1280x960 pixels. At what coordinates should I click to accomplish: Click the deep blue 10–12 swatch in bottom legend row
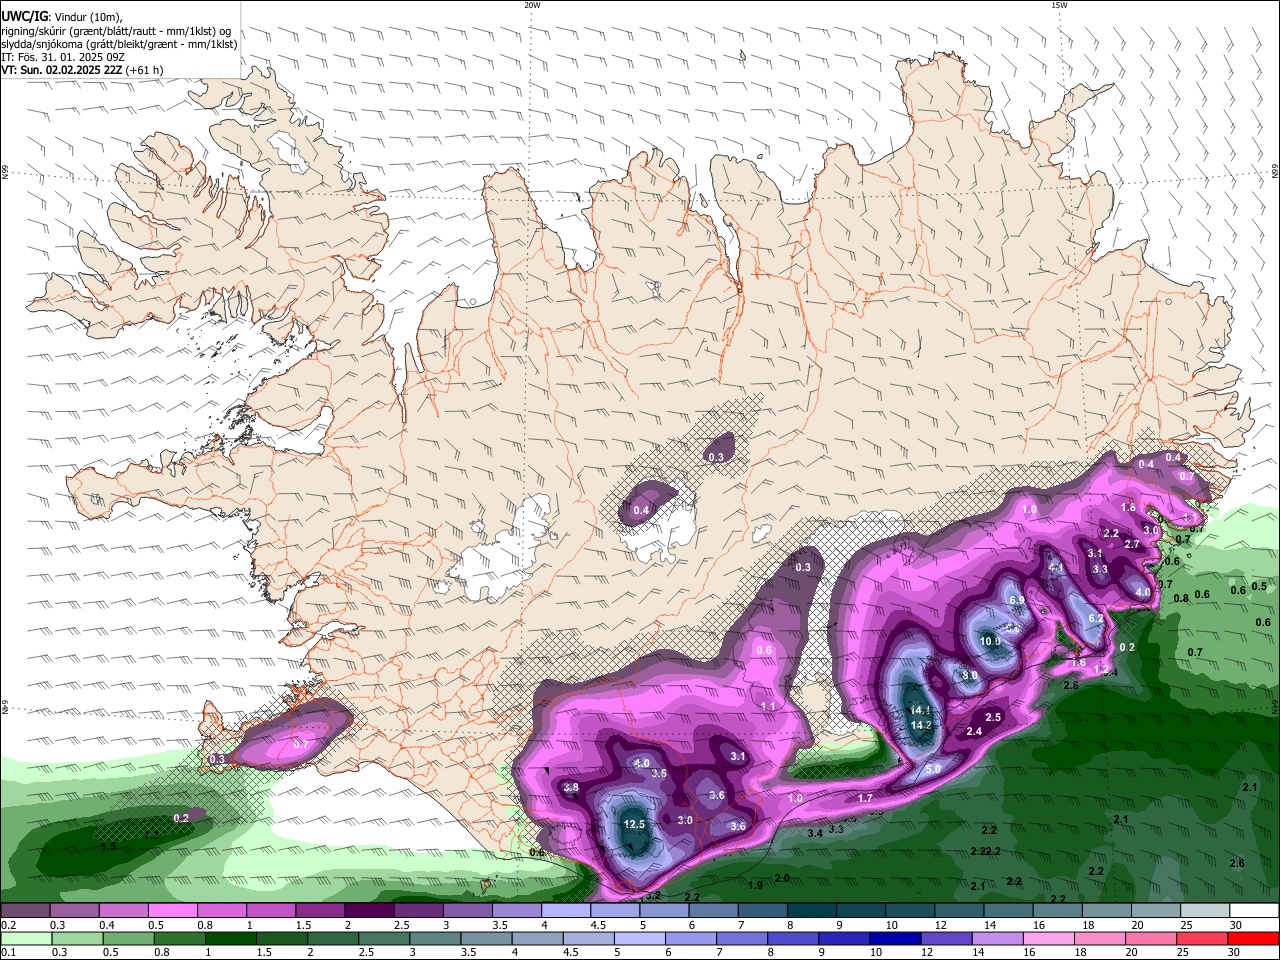tap(896, 938)
